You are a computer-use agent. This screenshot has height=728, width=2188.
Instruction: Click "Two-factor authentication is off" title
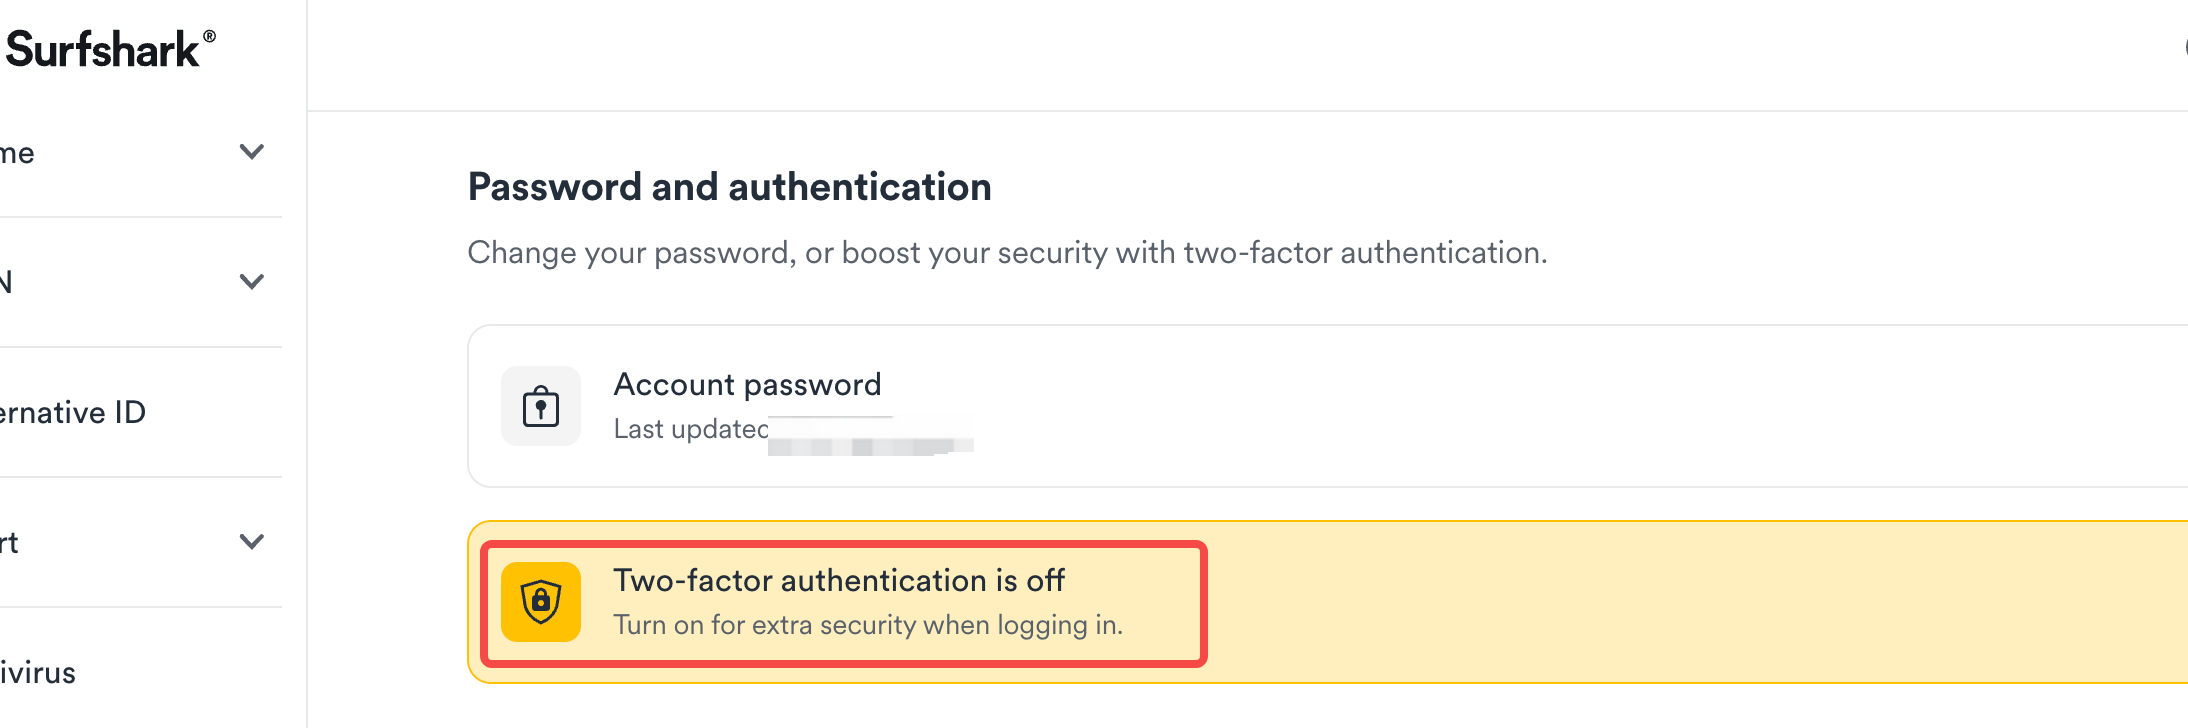838,580
